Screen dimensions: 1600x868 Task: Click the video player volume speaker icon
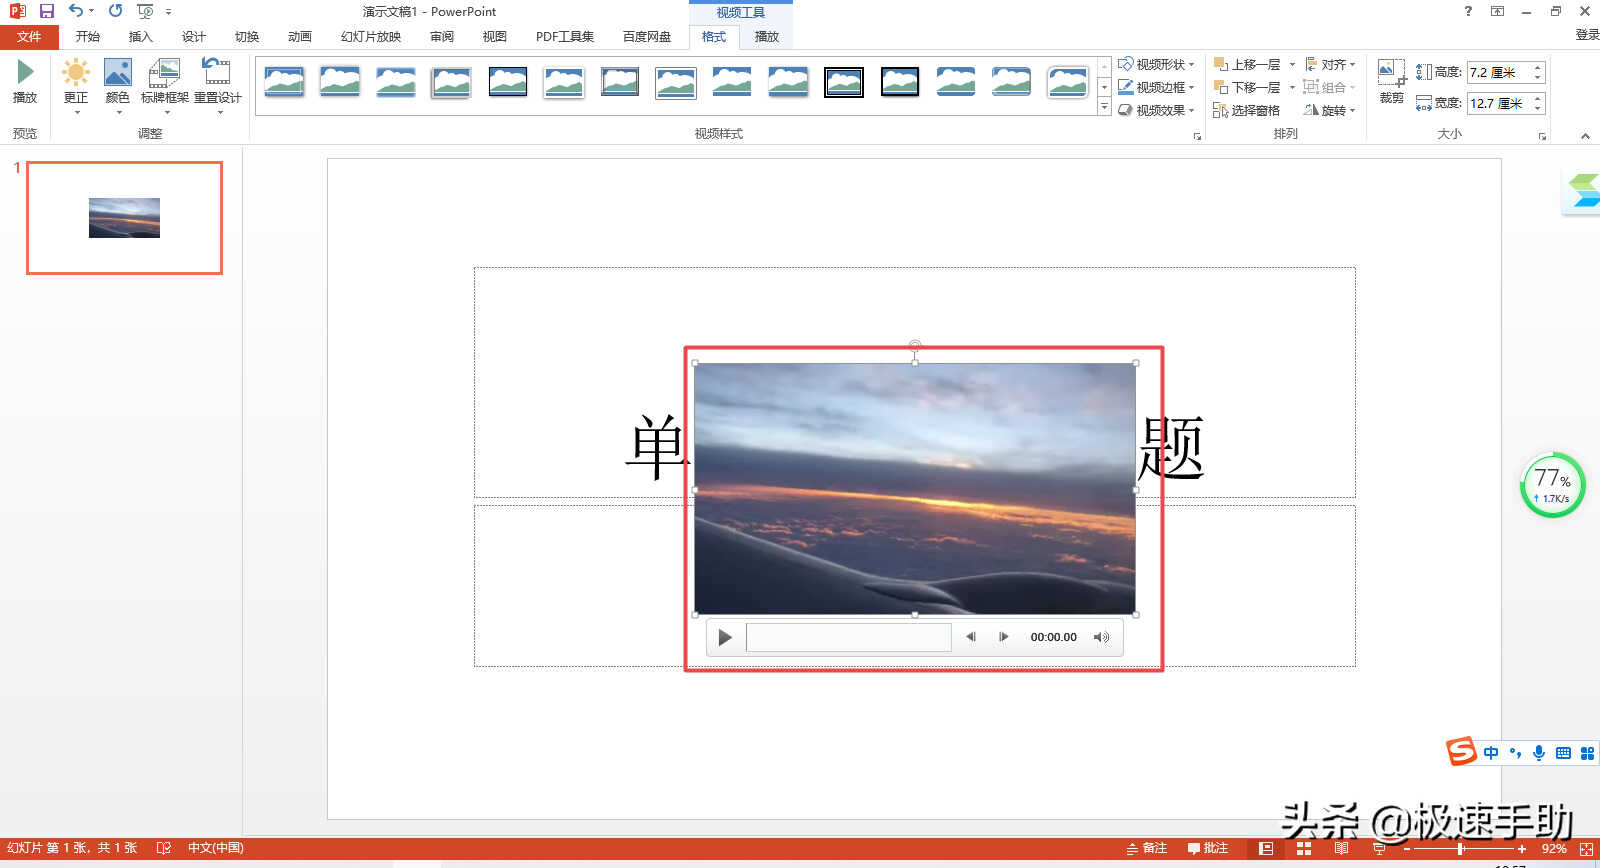(1101, 637)
